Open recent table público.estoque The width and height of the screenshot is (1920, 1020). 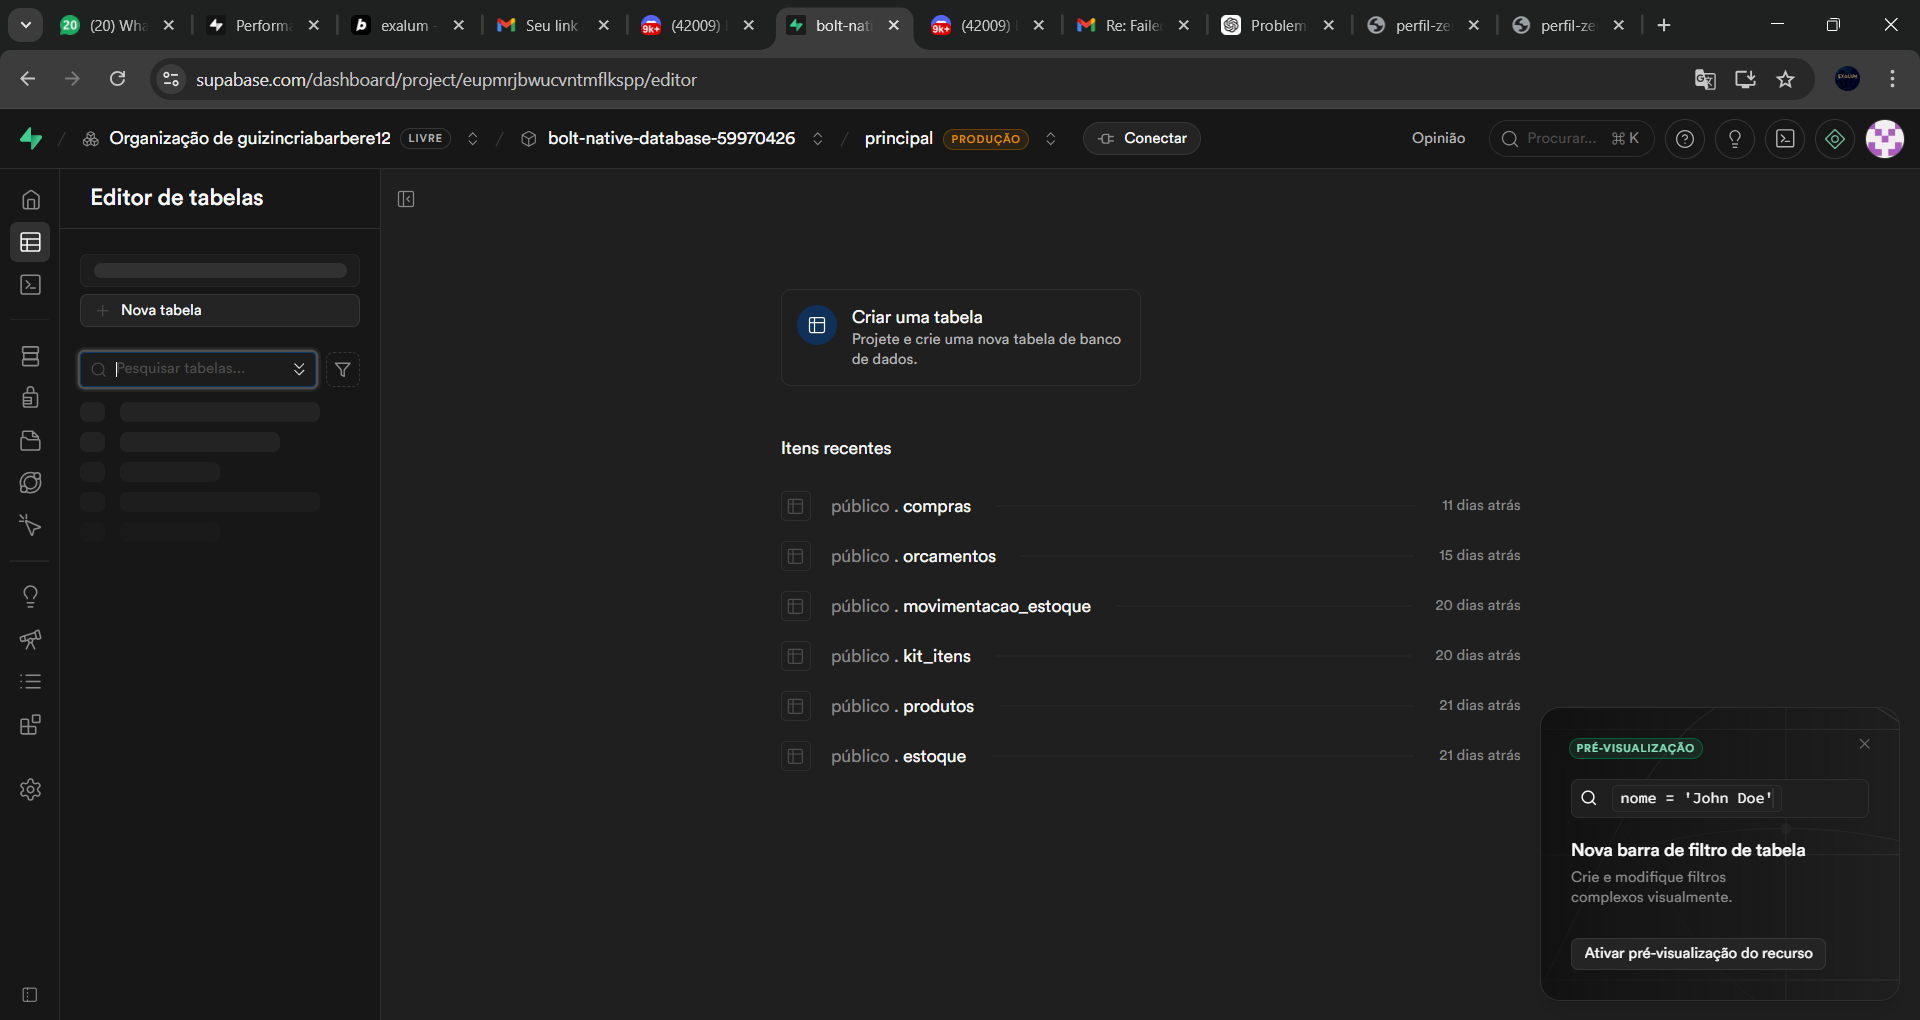point(1150,756)
